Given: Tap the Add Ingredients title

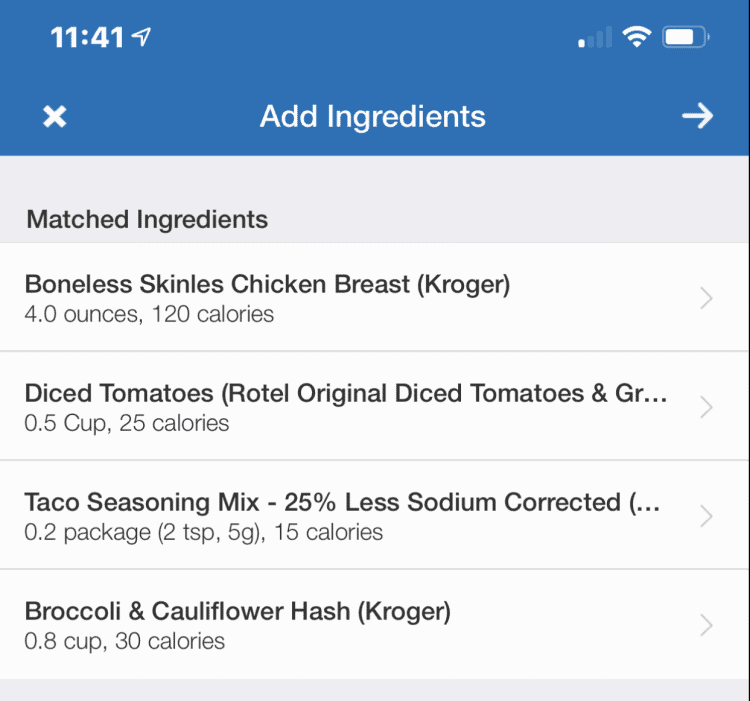Looking at the screenshot, I should (x=373, y=116).
